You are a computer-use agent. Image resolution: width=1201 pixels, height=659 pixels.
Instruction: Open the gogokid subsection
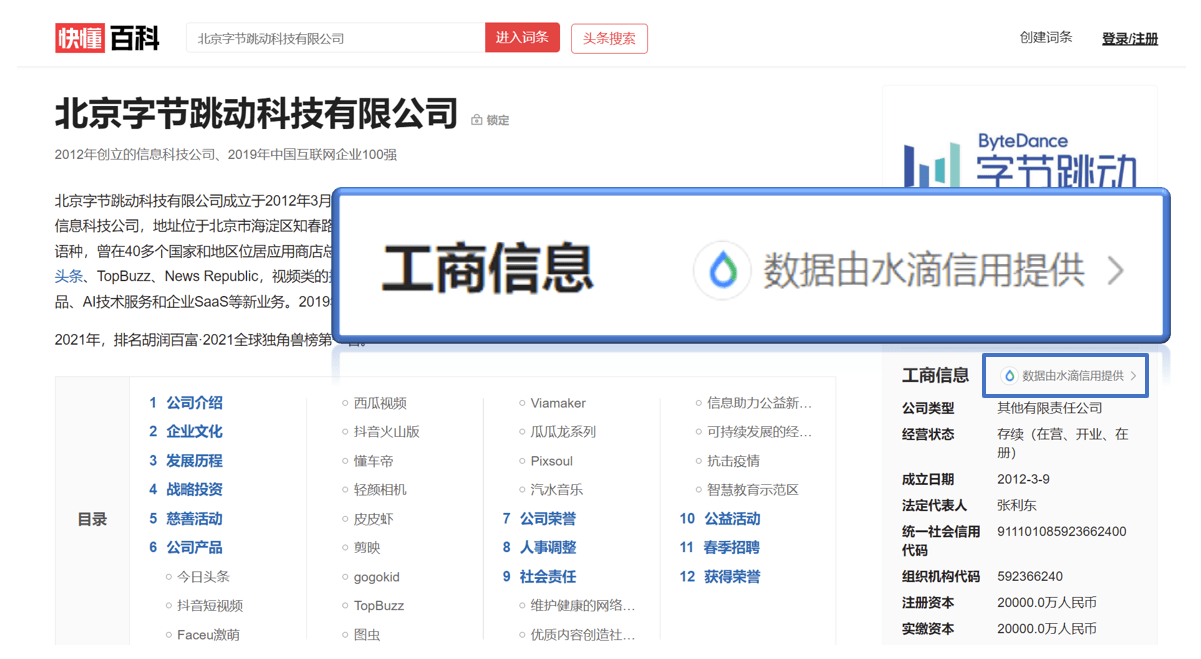coord(377,577)
